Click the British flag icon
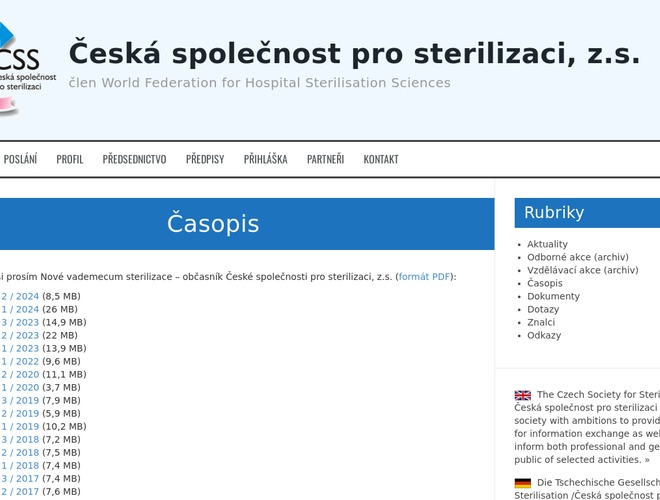This screenshot has height=500, width=660. [x=523, y=395]
